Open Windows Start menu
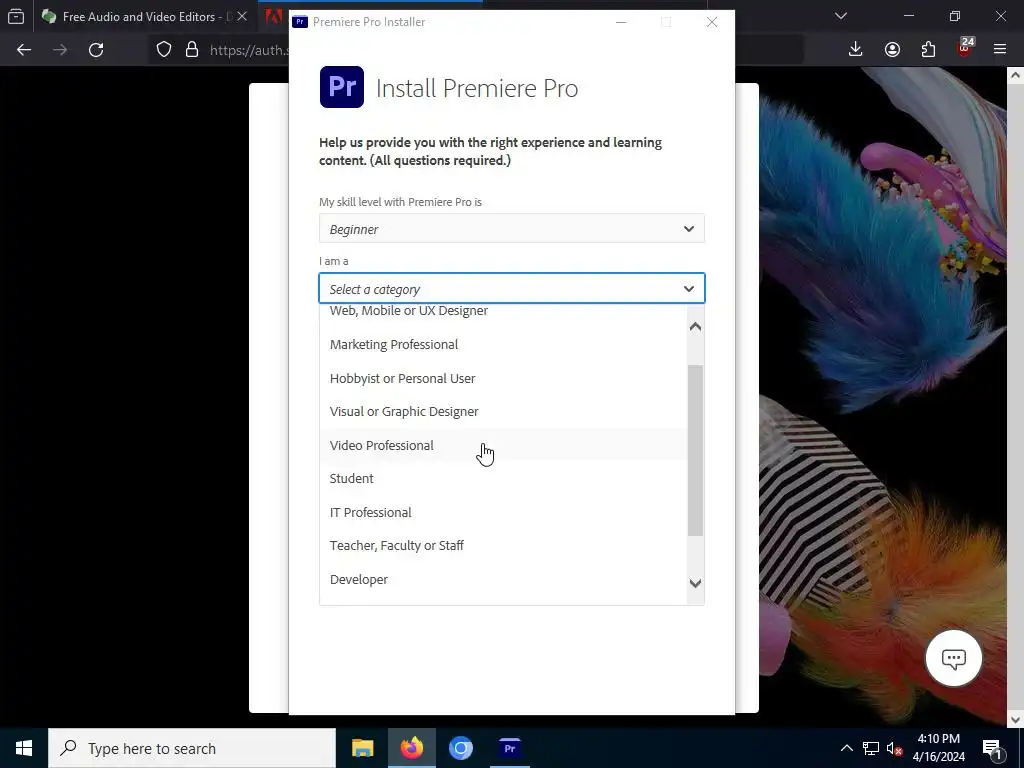This screenshot has width=1024, height=768. coord(24,748)
